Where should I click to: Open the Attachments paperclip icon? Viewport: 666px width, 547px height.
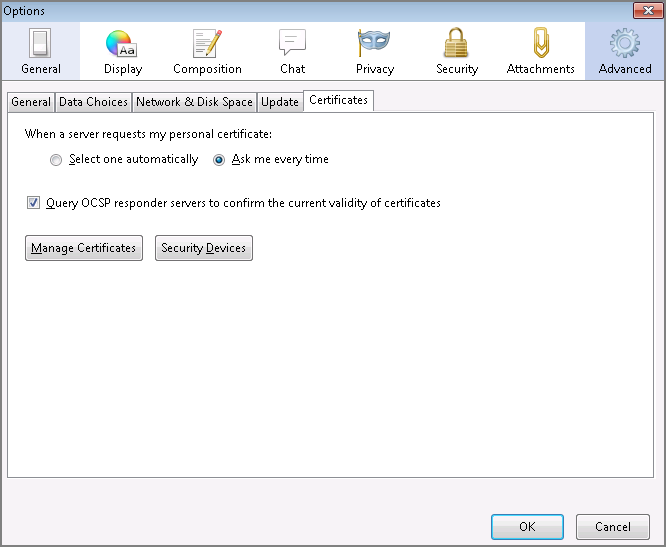tap(541, 42)
